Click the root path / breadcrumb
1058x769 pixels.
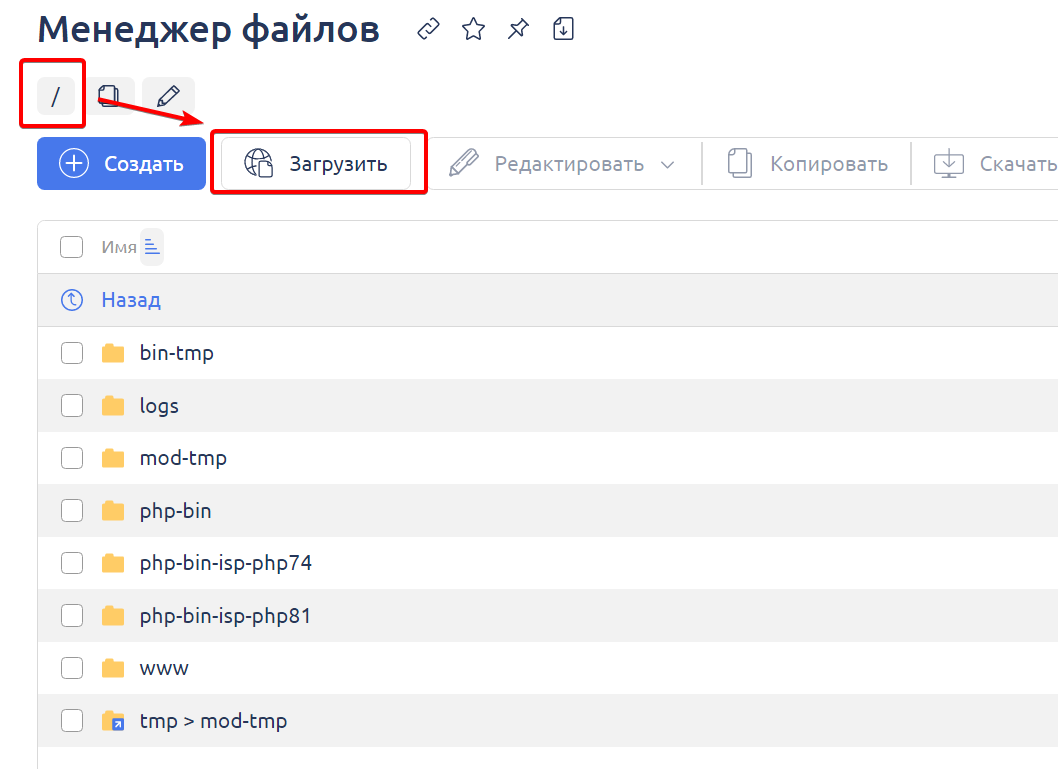point(55,95)
